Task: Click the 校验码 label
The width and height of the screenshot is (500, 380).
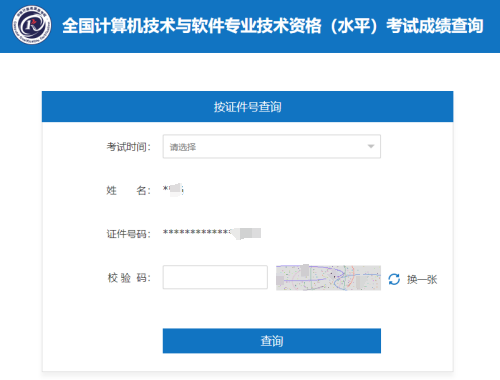Action: 129,277
